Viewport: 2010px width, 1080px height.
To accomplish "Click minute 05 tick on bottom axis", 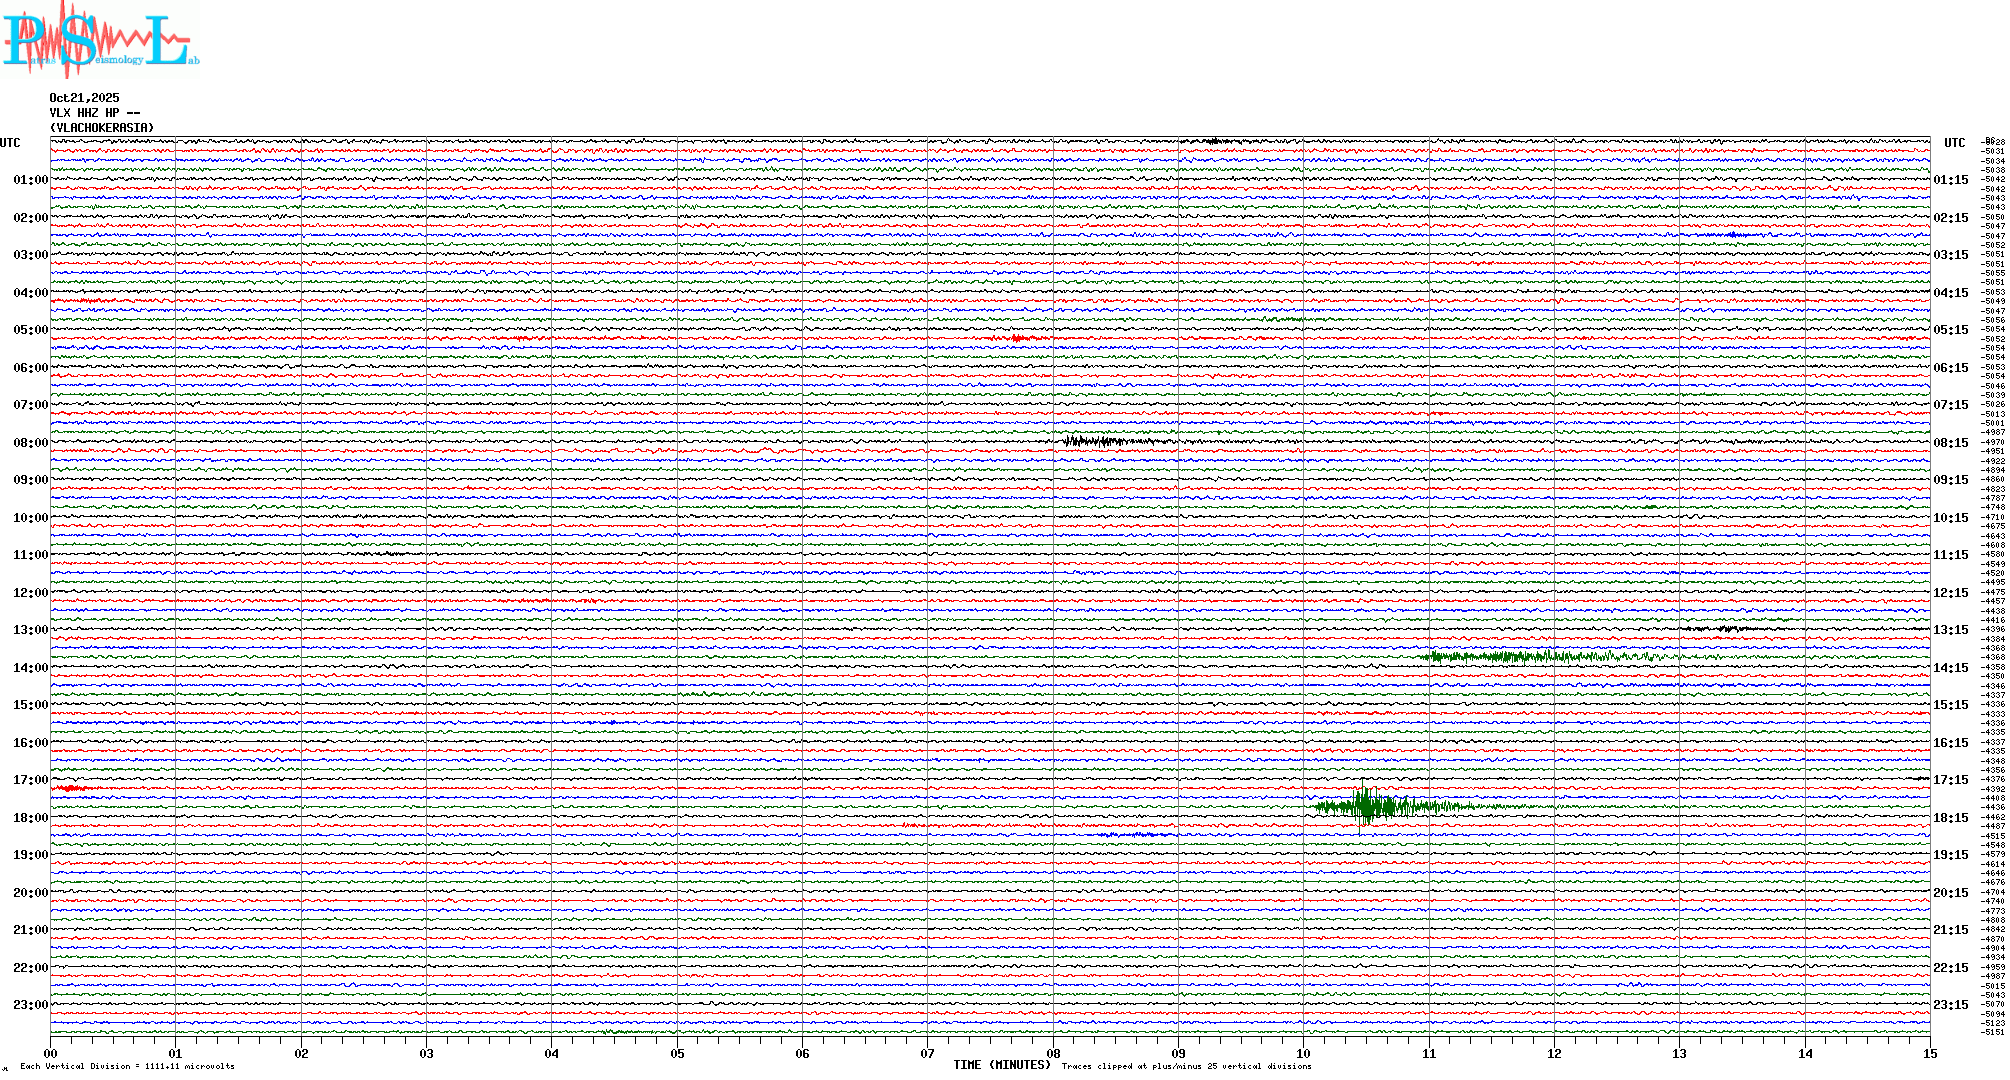I will 677,1053.
